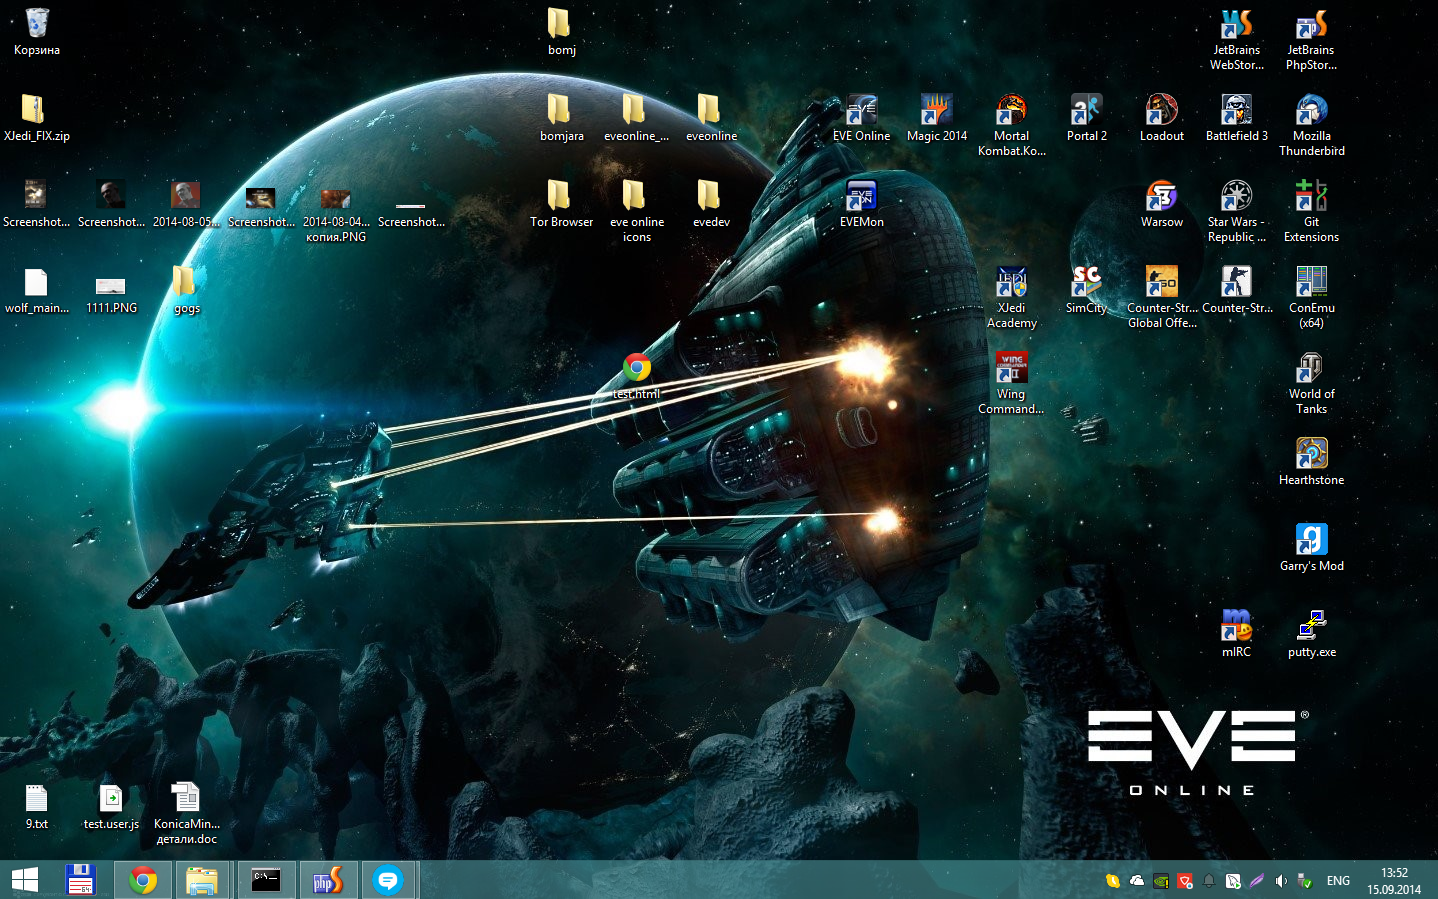
Task: Select the XJedi Academy shortcut
Action: click(x=1011, y=298)
